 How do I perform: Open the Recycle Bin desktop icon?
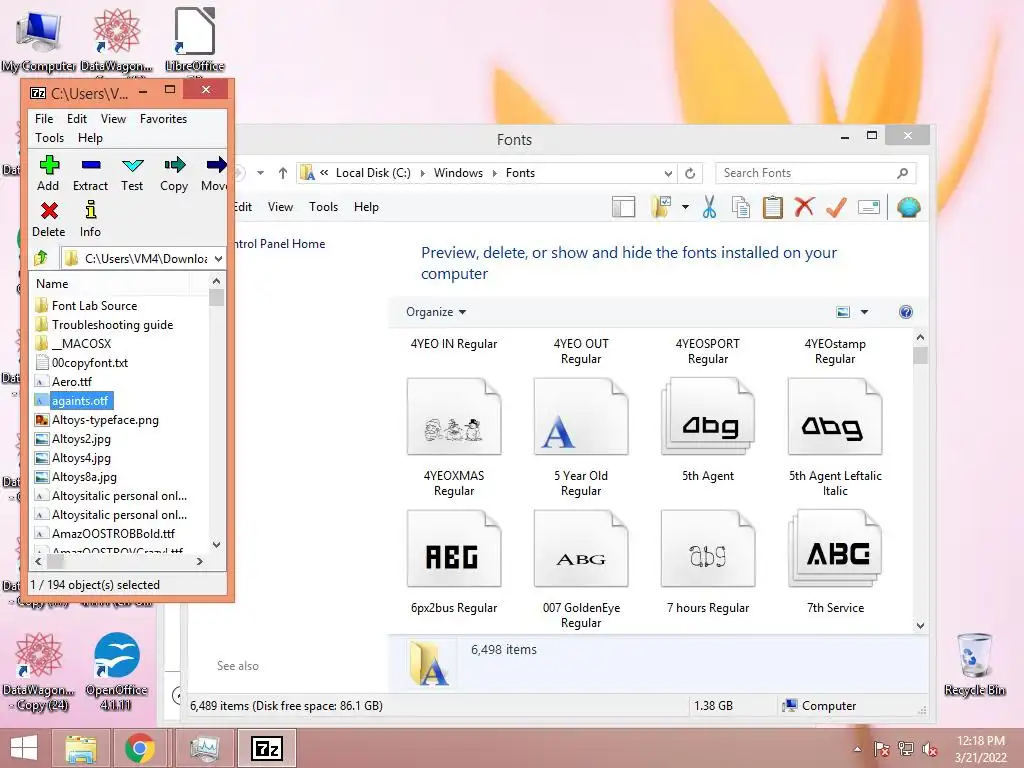(x=974, y=665)
